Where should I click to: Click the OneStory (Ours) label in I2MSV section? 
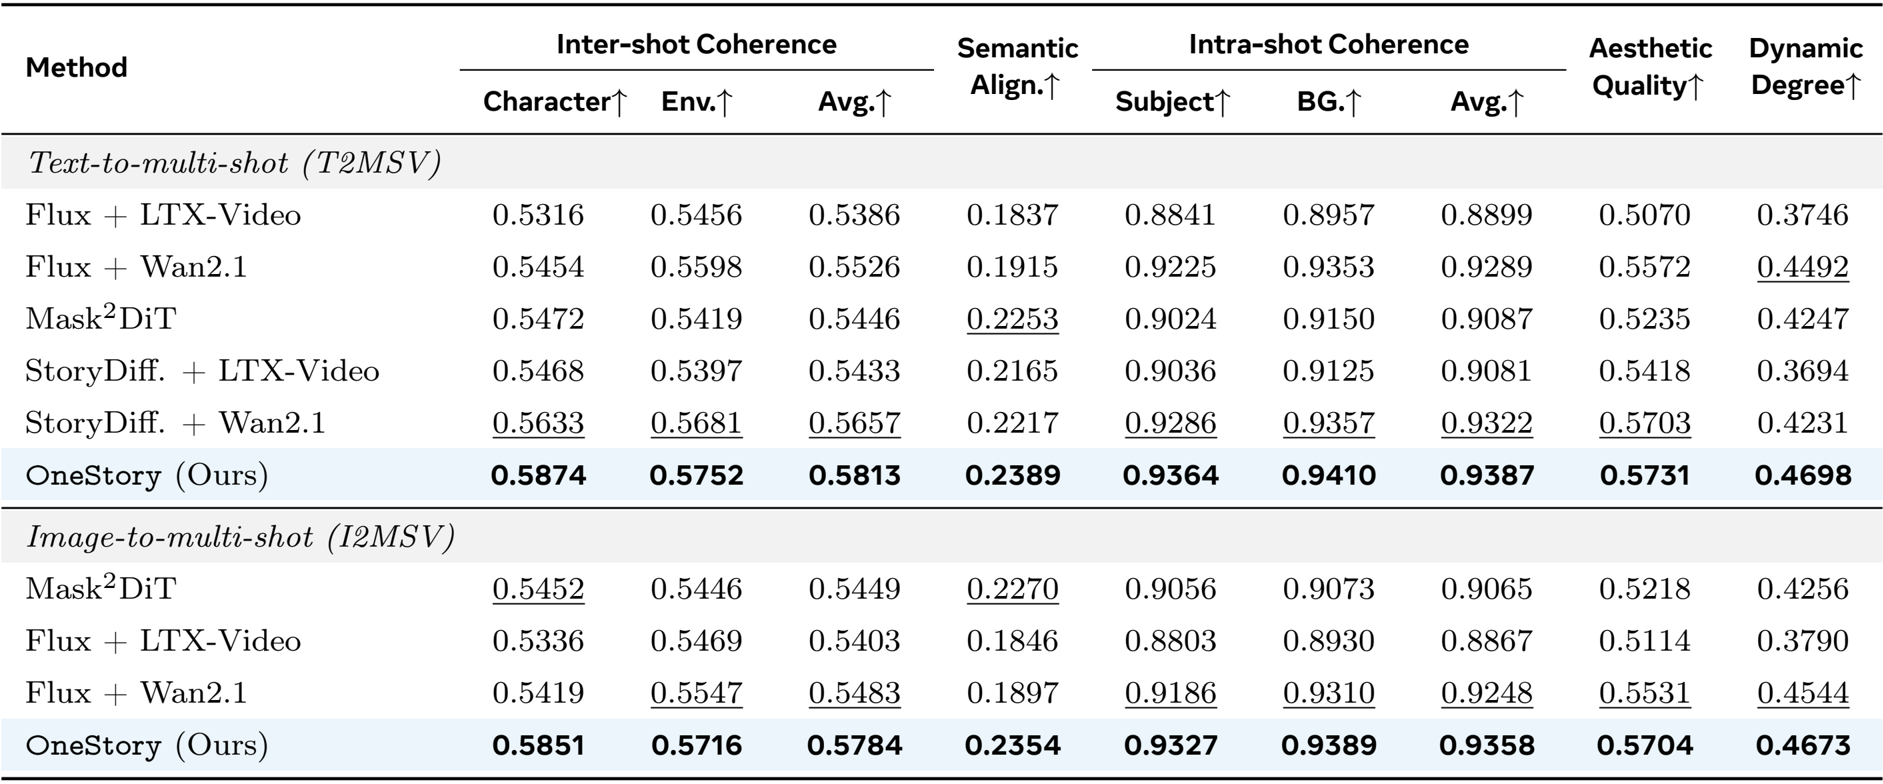[147, 746]
